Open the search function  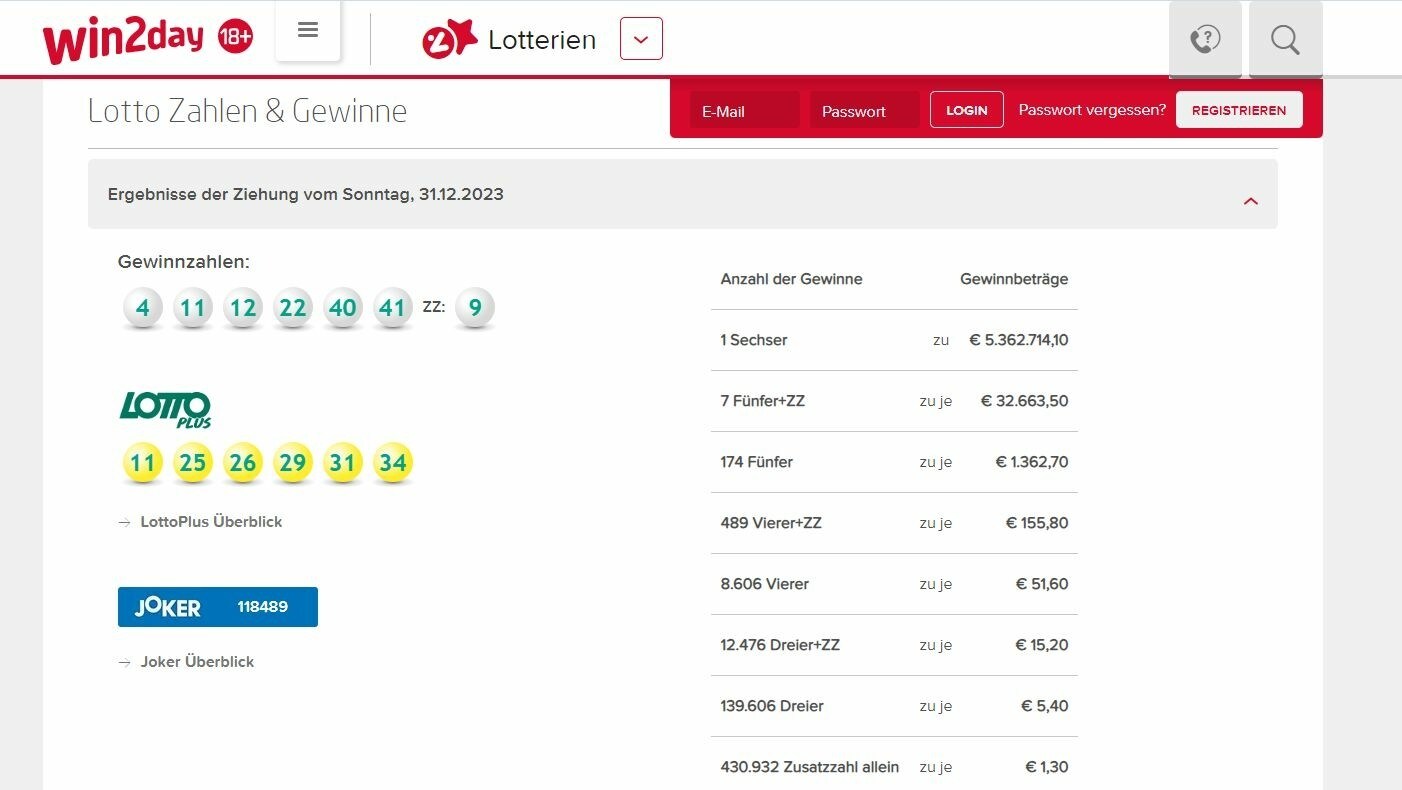pos(1285,39)
